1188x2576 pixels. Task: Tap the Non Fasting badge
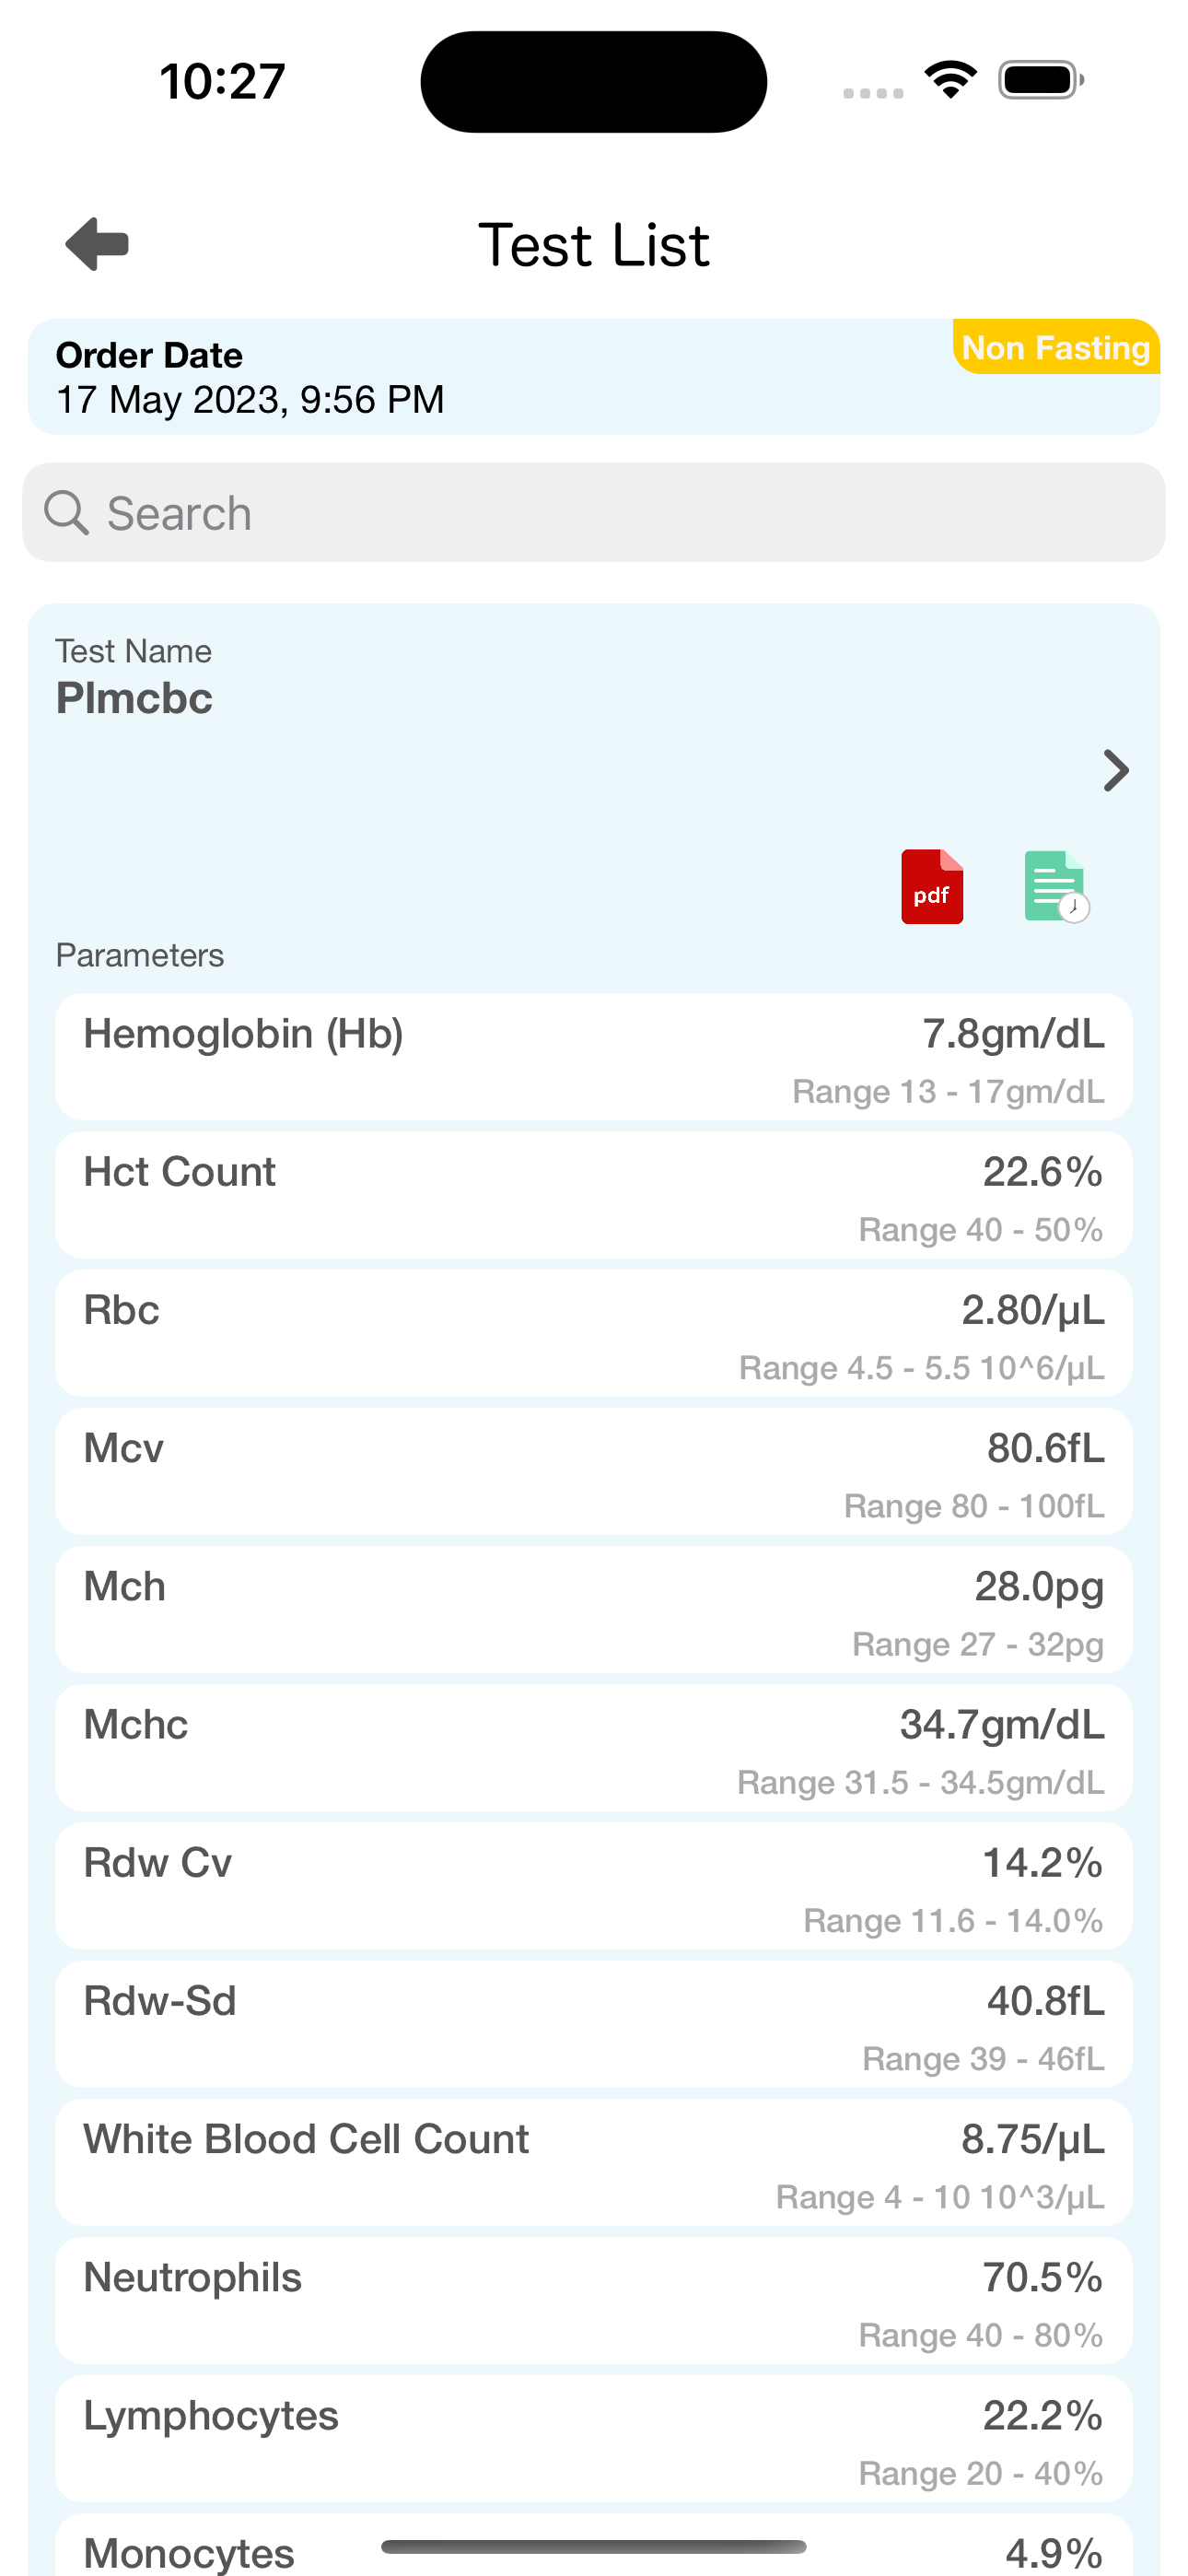coord(1056,347)
